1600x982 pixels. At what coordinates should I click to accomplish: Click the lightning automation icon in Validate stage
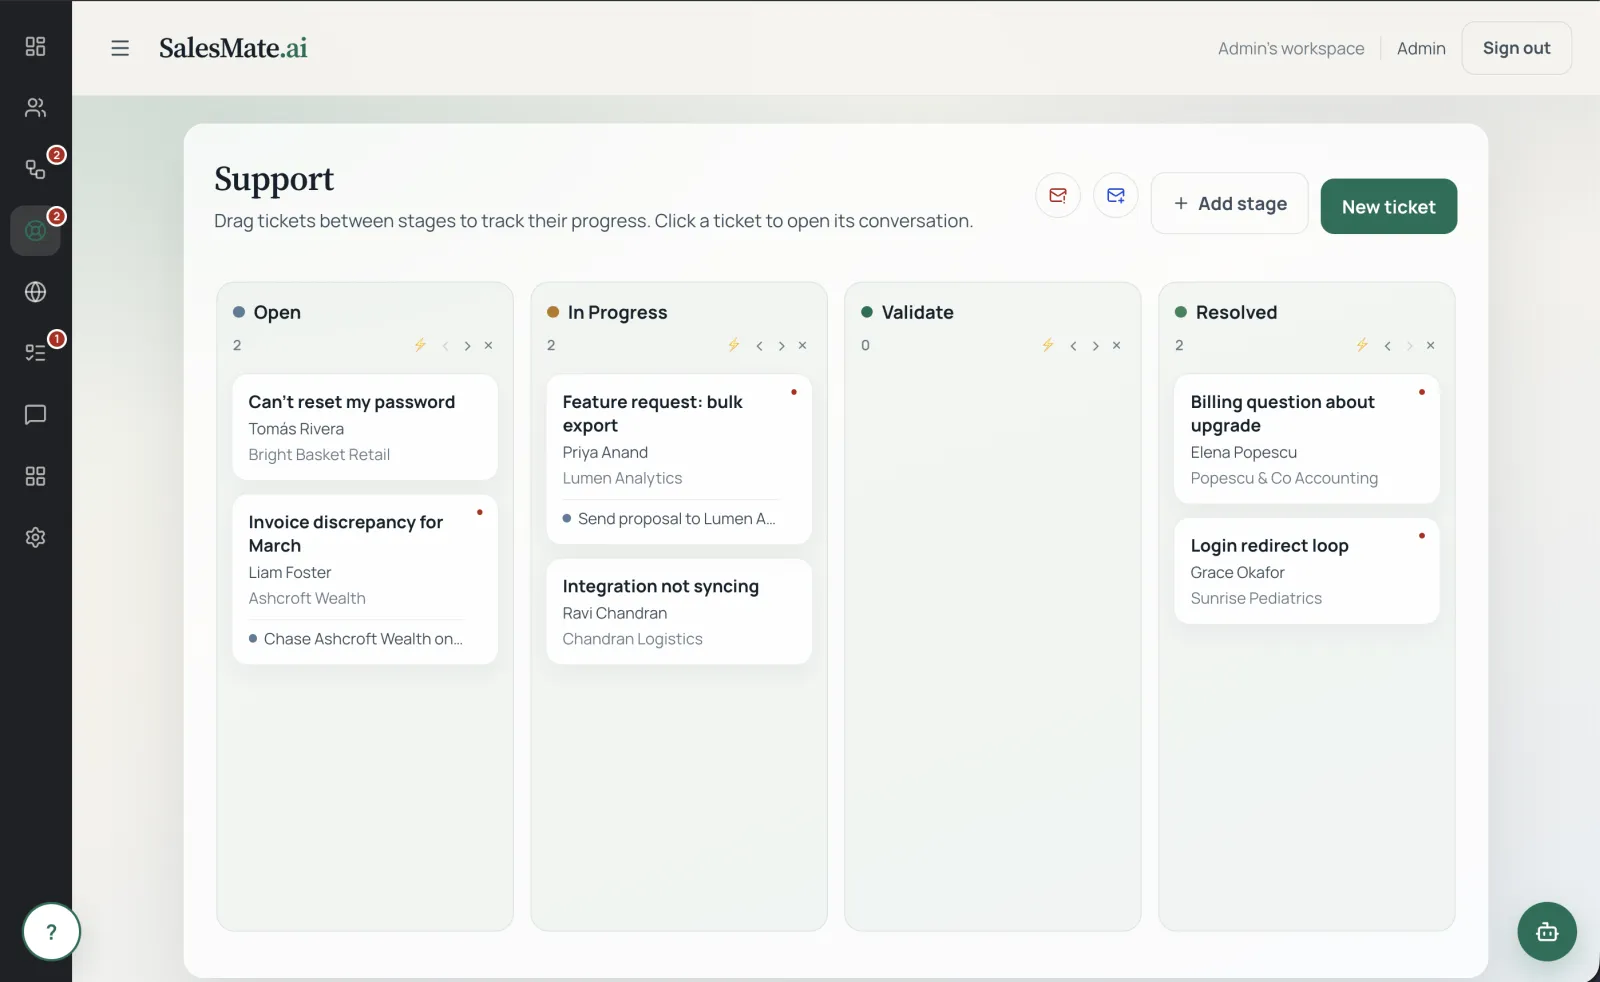pyautogui.click(x=1048, y=345)
